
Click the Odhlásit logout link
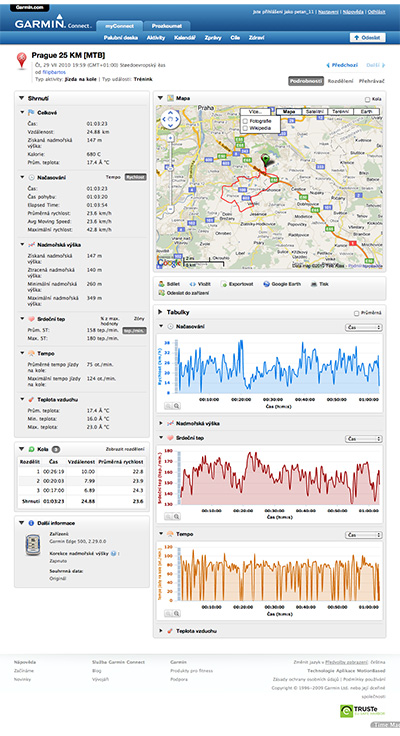pyautogui.click(x=377, y=11)
